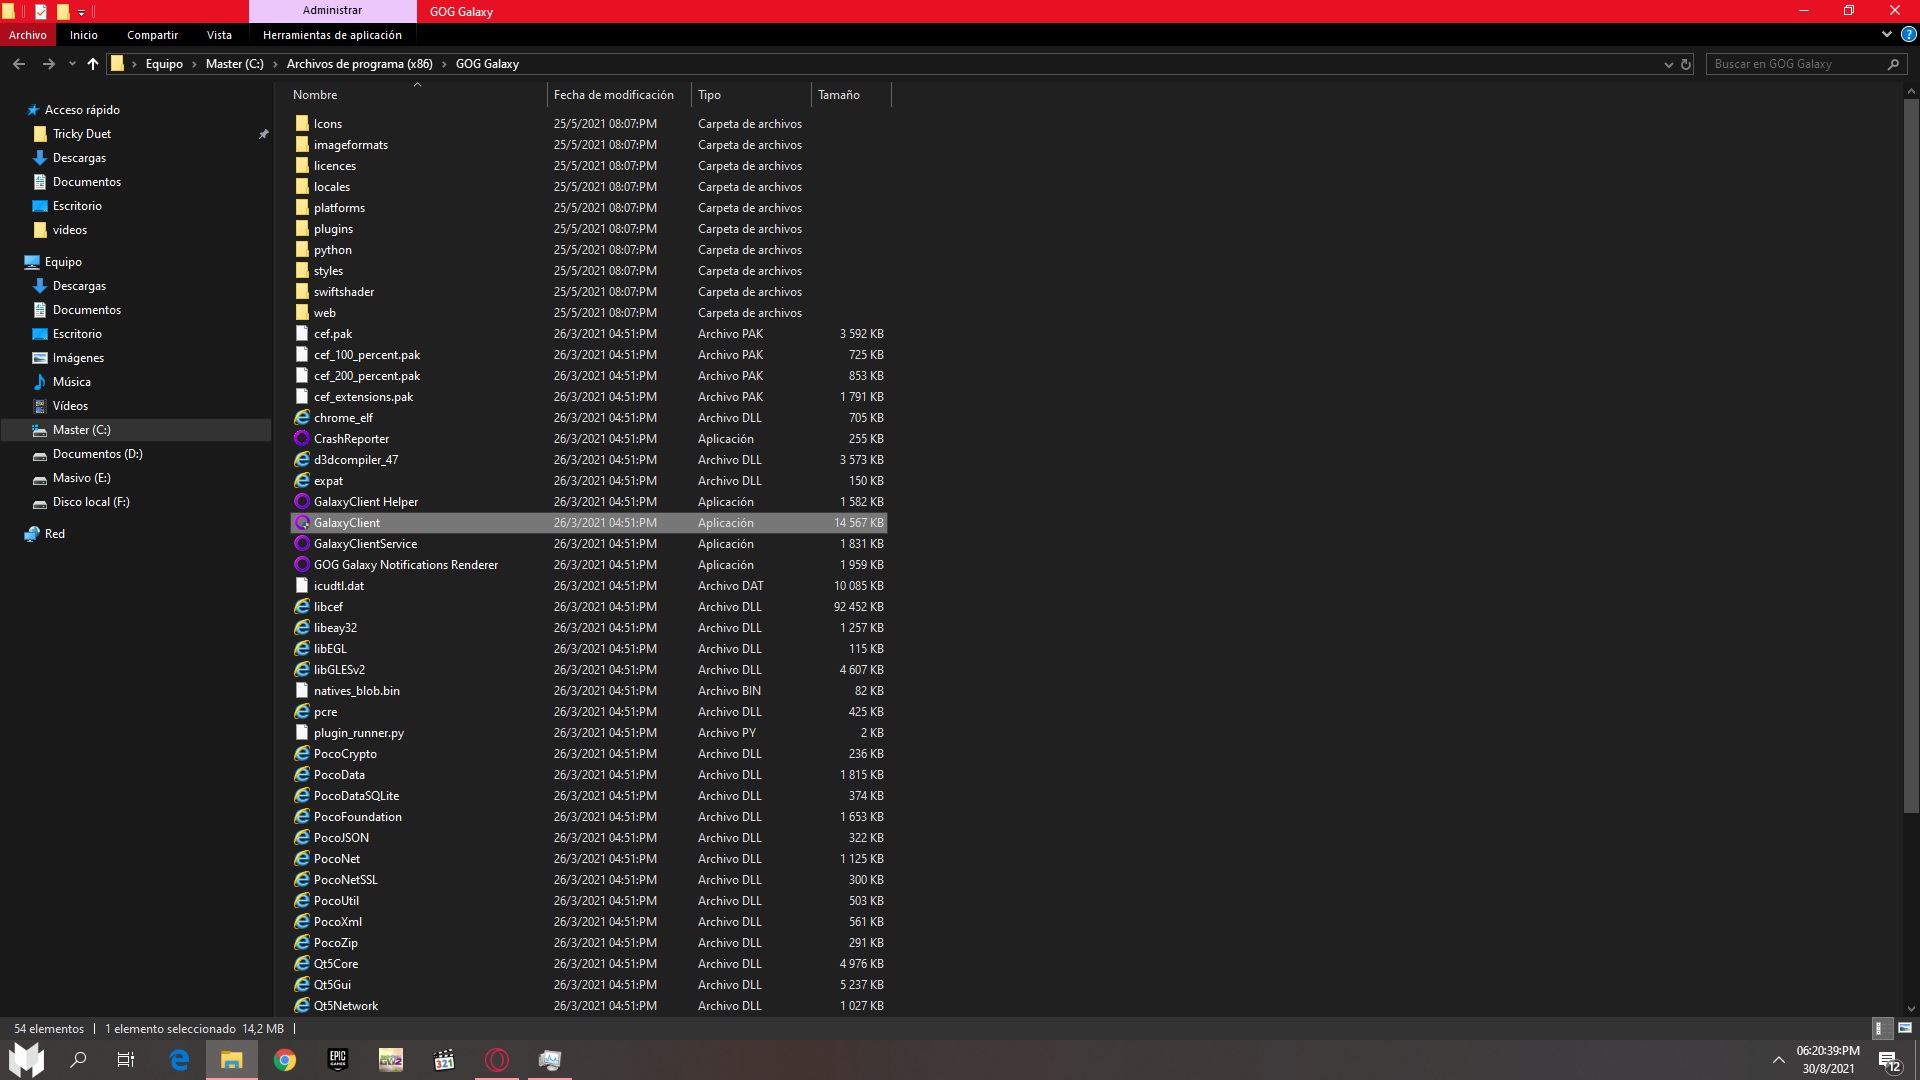Open Imágenes in navigation pane

point(78,358)
